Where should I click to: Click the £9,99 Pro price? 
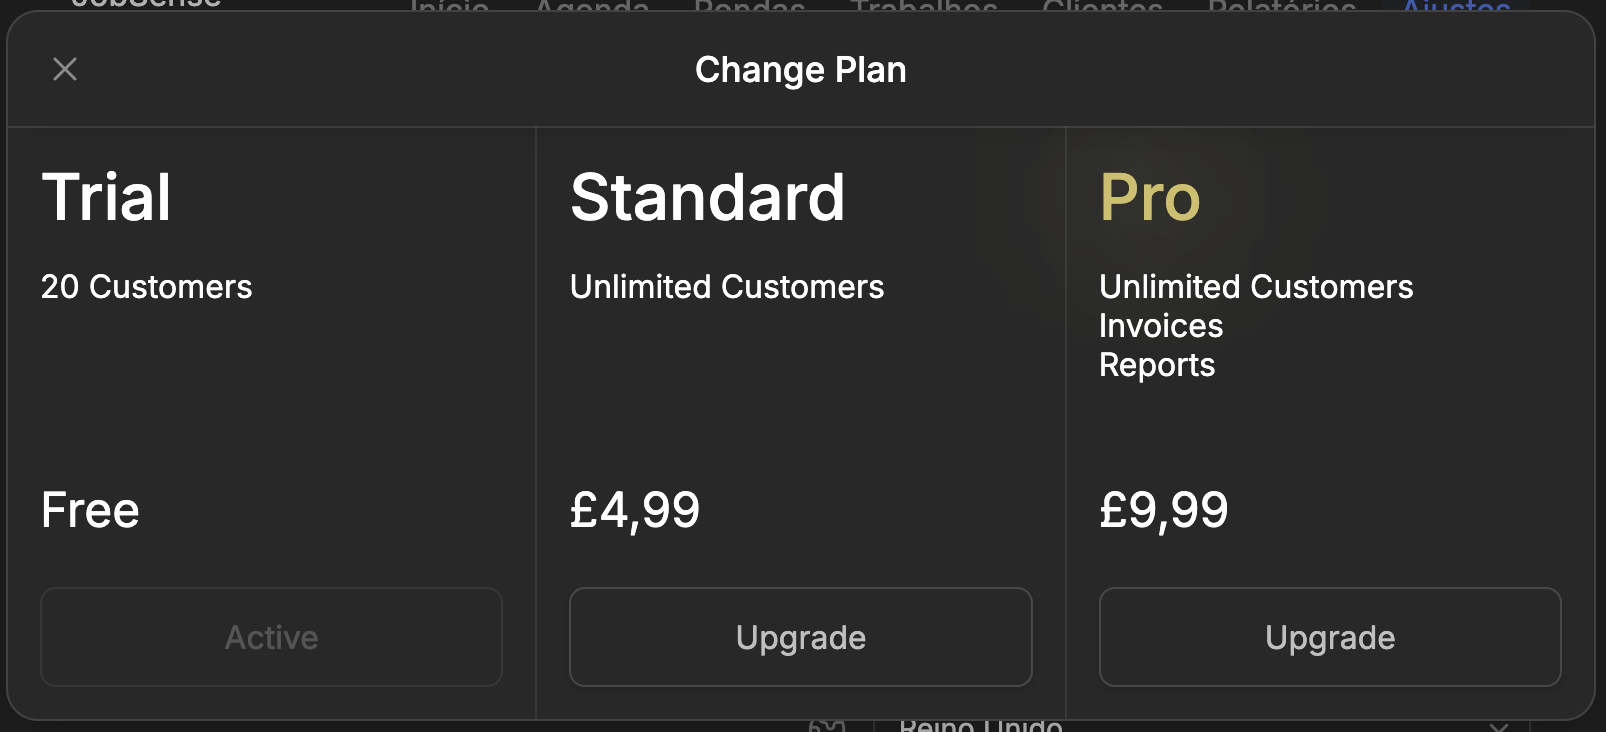(1163, 510)
